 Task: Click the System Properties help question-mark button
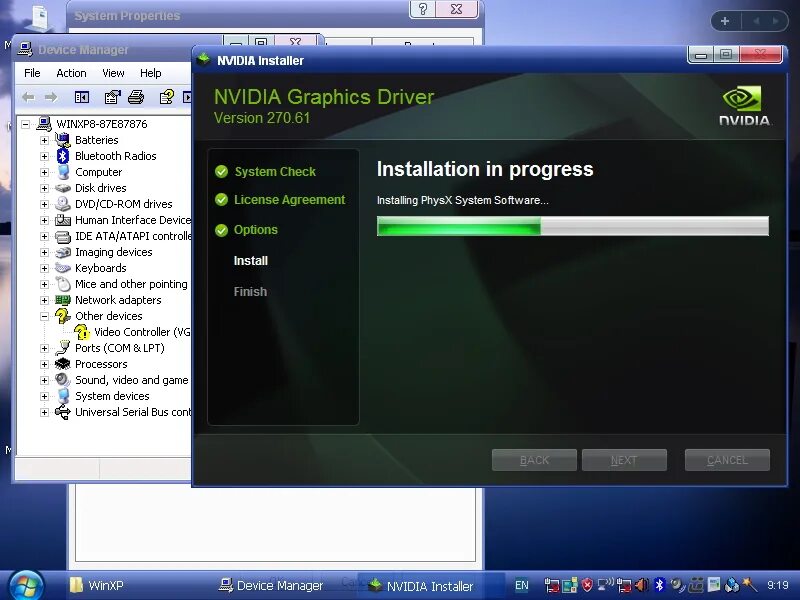pos(423,9)
